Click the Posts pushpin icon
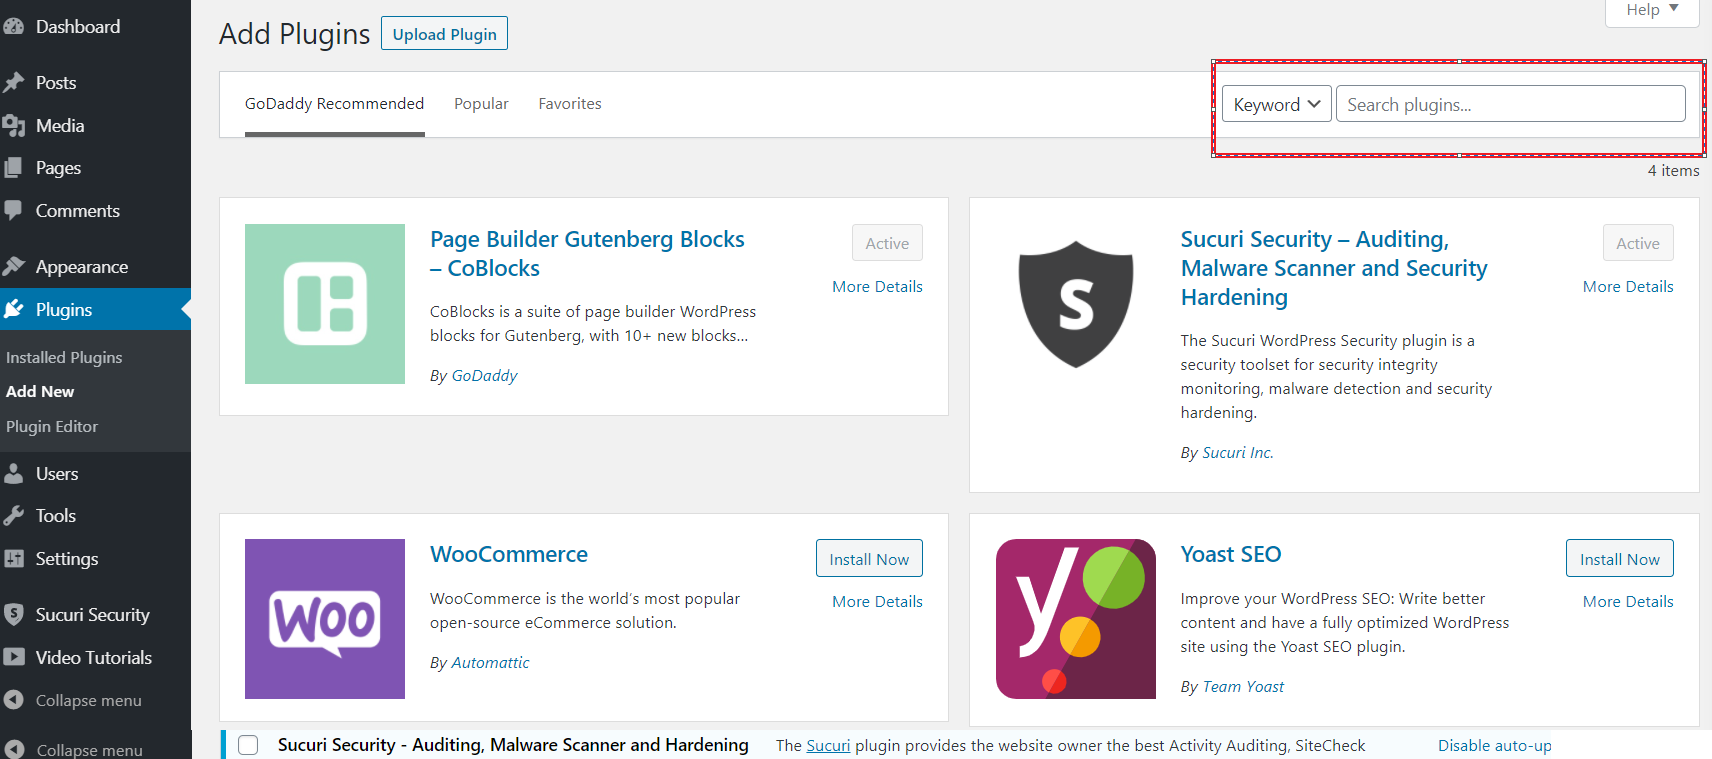The image size is (1712, 759). pos(13,82)
